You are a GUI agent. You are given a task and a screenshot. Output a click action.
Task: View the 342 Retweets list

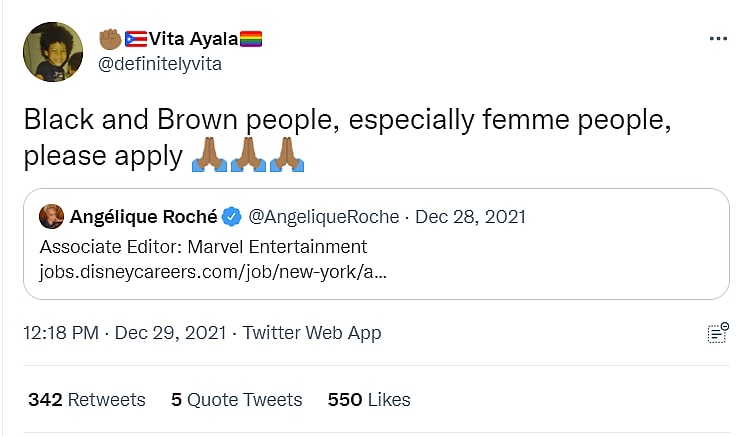click(87, 400)
